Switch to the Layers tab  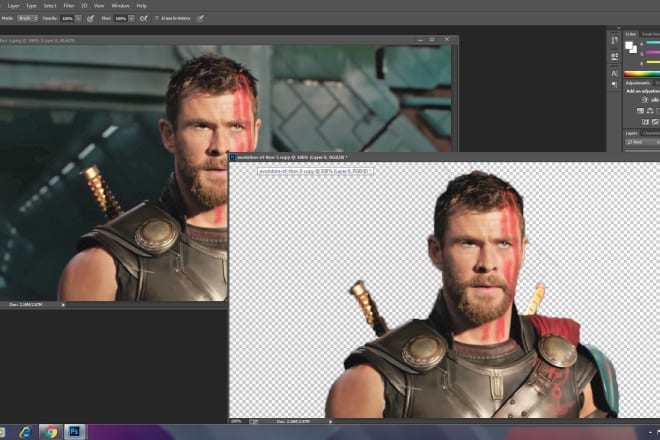pos(631,133)
